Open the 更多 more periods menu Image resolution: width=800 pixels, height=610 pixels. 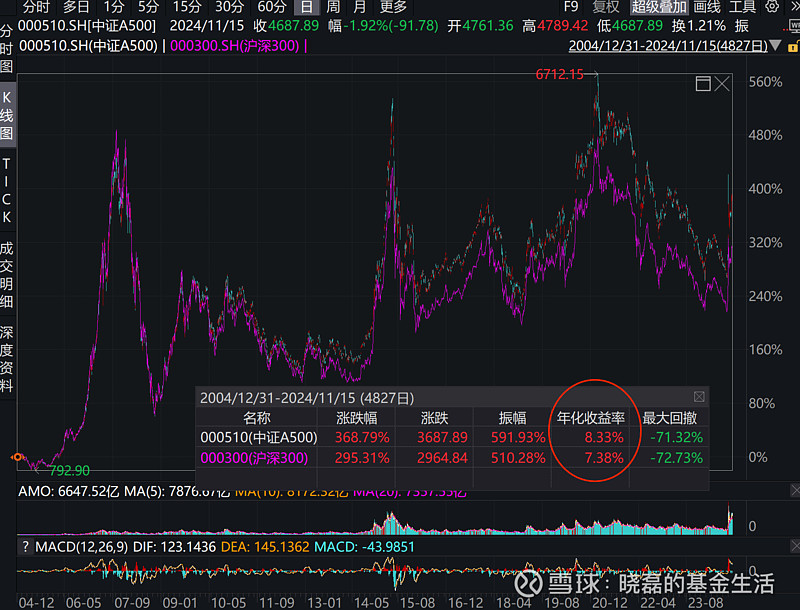[393, 7]
